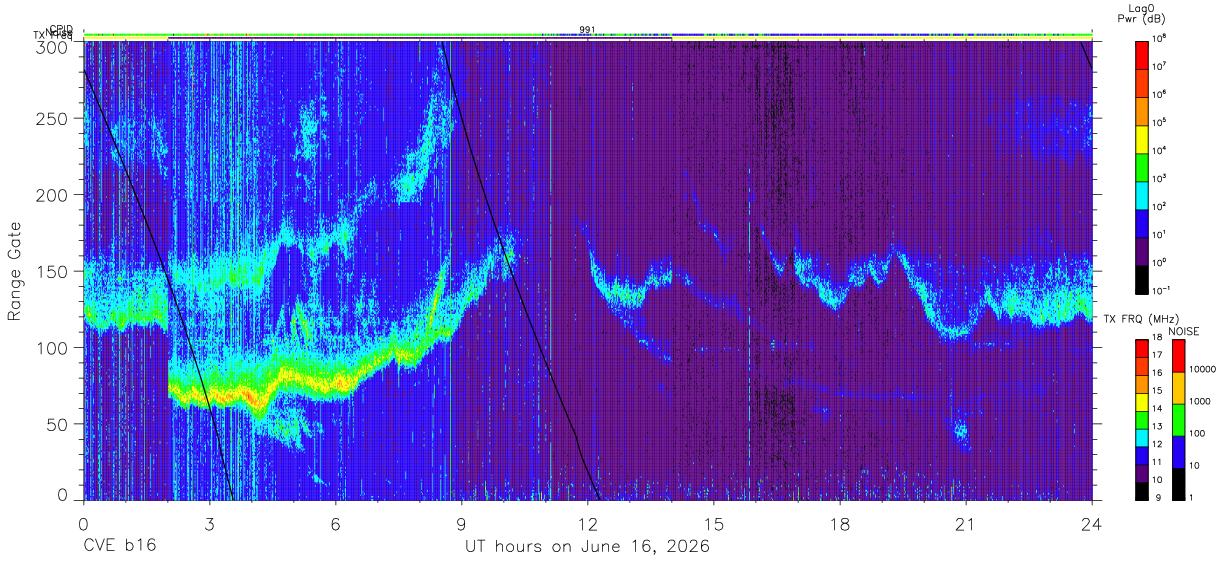Click the range gate tick label '250'

click(x=52, y=118)
